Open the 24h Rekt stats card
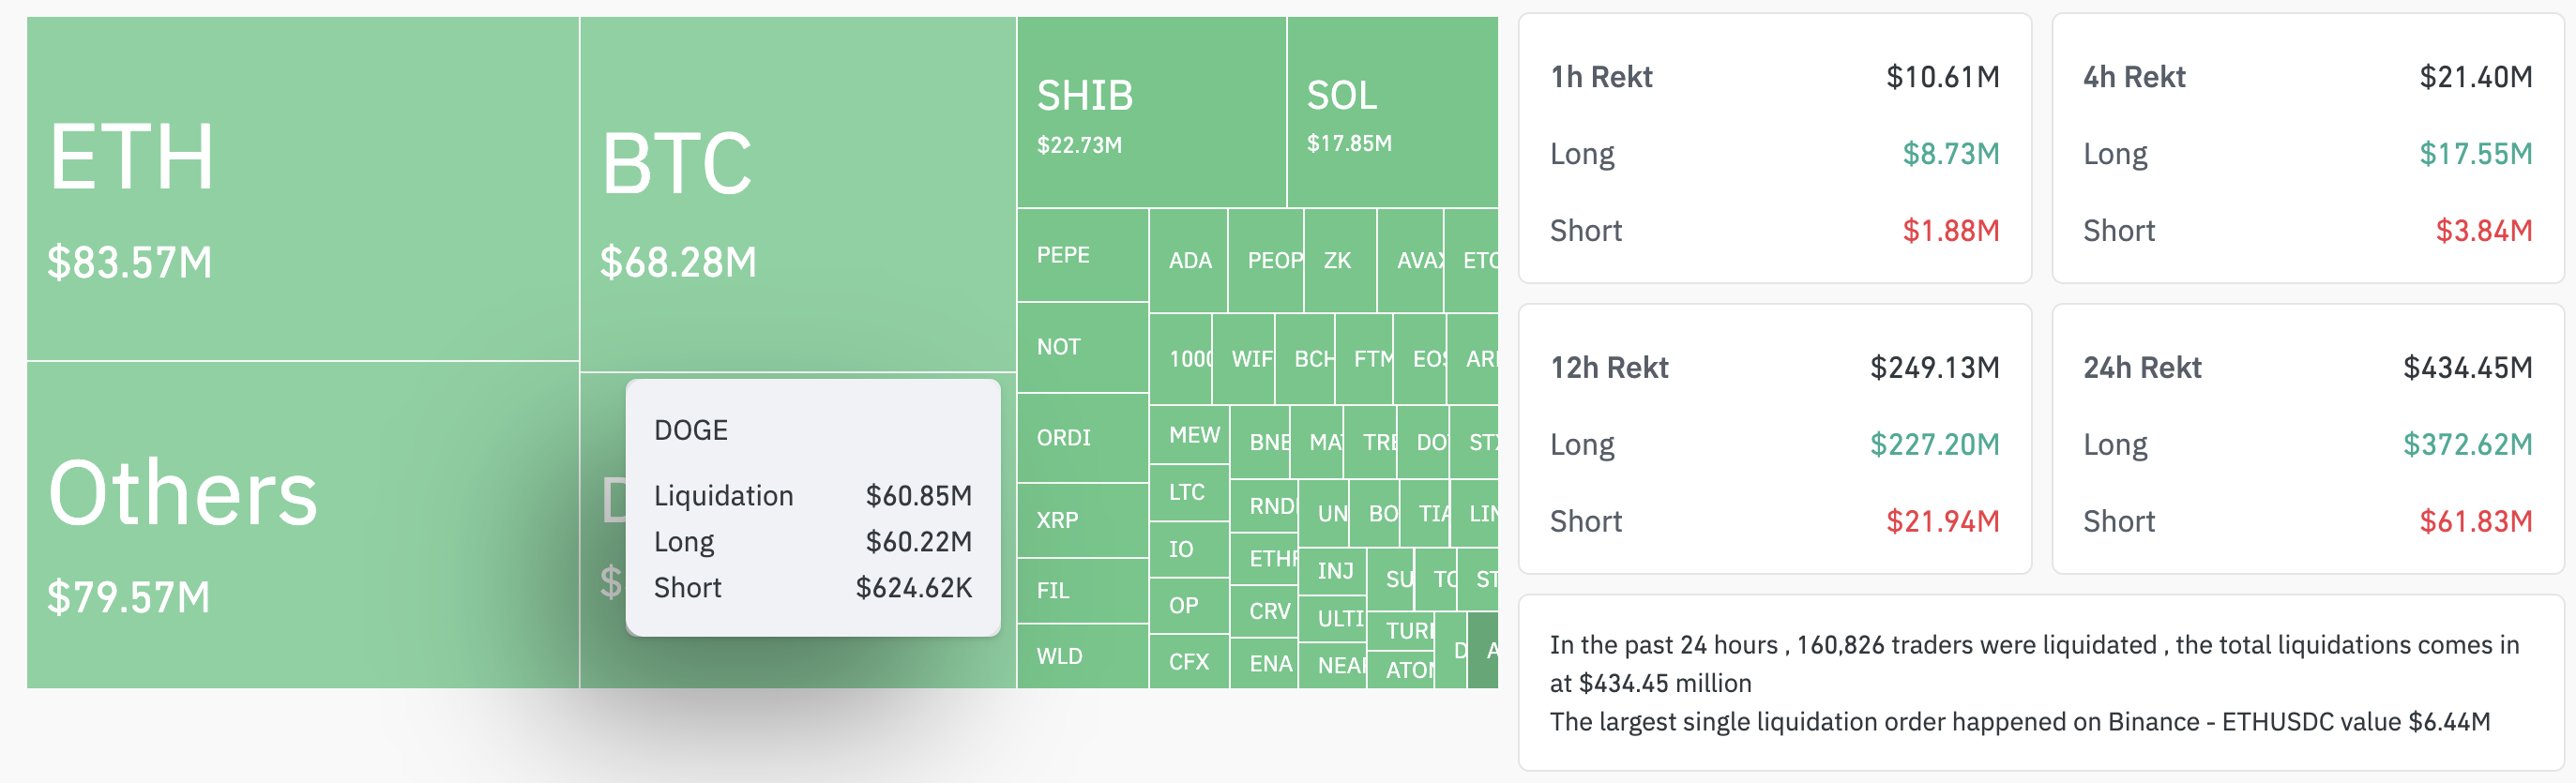Viewport: 2576px width, 783px height. coord(2307,439)
